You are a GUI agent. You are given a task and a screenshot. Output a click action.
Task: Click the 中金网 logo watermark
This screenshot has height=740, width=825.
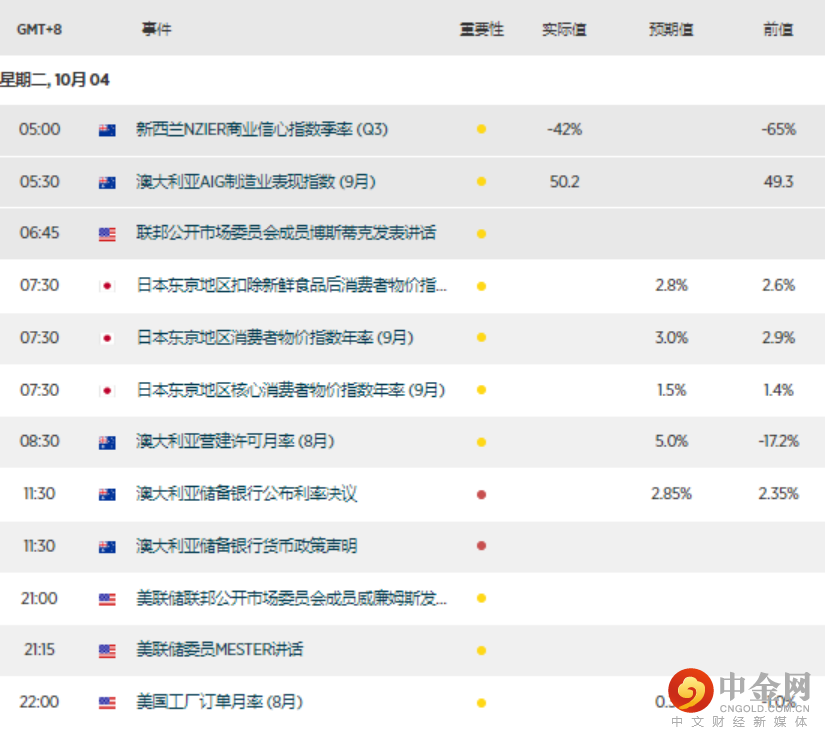tap(740, 698)
